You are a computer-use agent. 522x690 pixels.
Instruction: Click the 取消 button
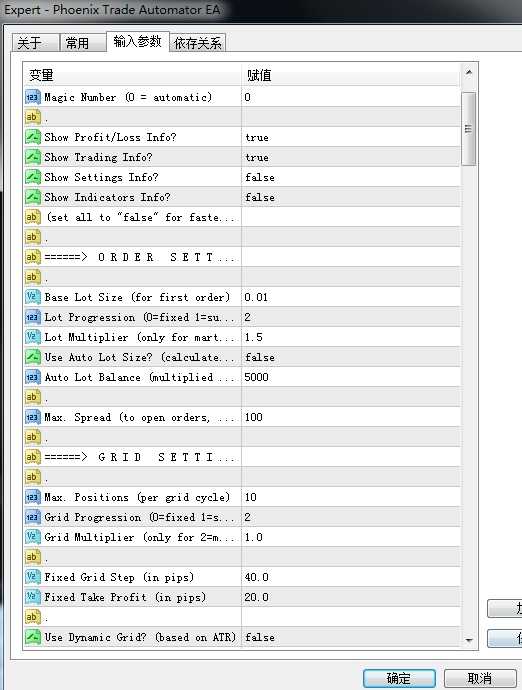click(480, 678)
